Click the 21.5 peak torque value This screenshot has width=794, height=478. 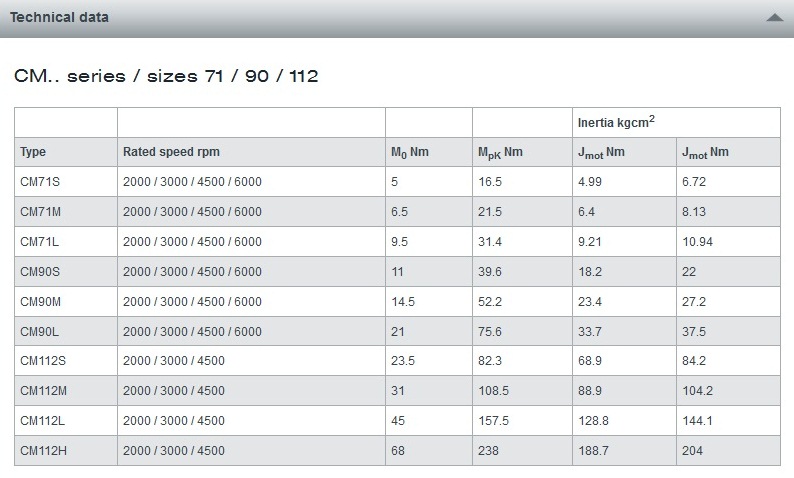click(490, 212)
